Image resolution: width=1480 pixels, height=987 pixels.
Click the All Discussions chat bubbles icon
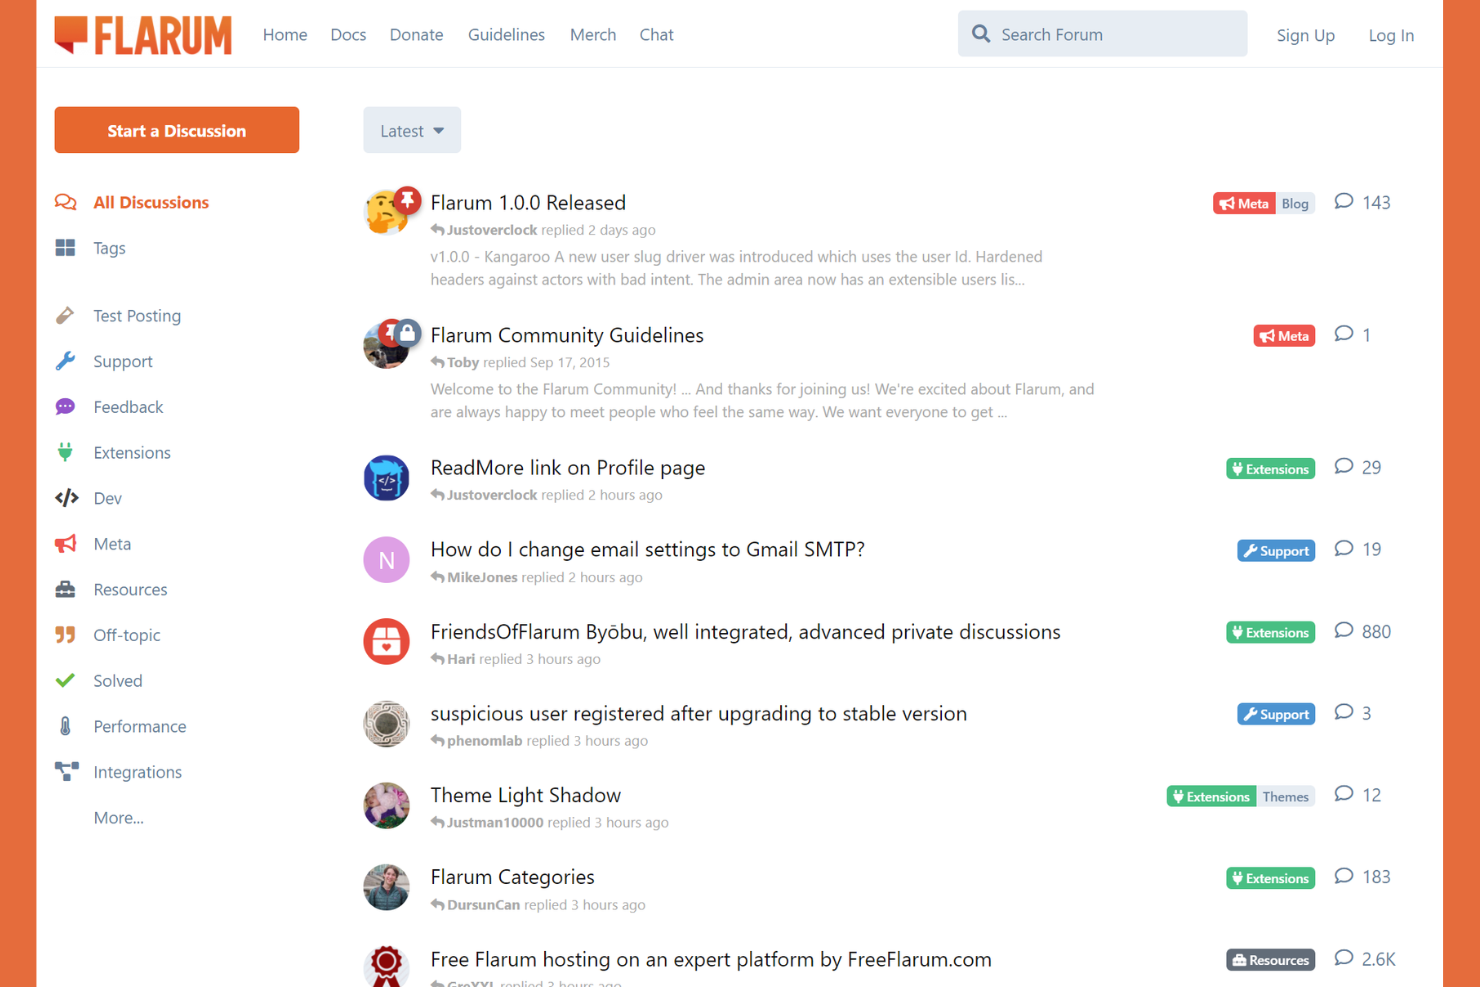click(x=66, y=202)
